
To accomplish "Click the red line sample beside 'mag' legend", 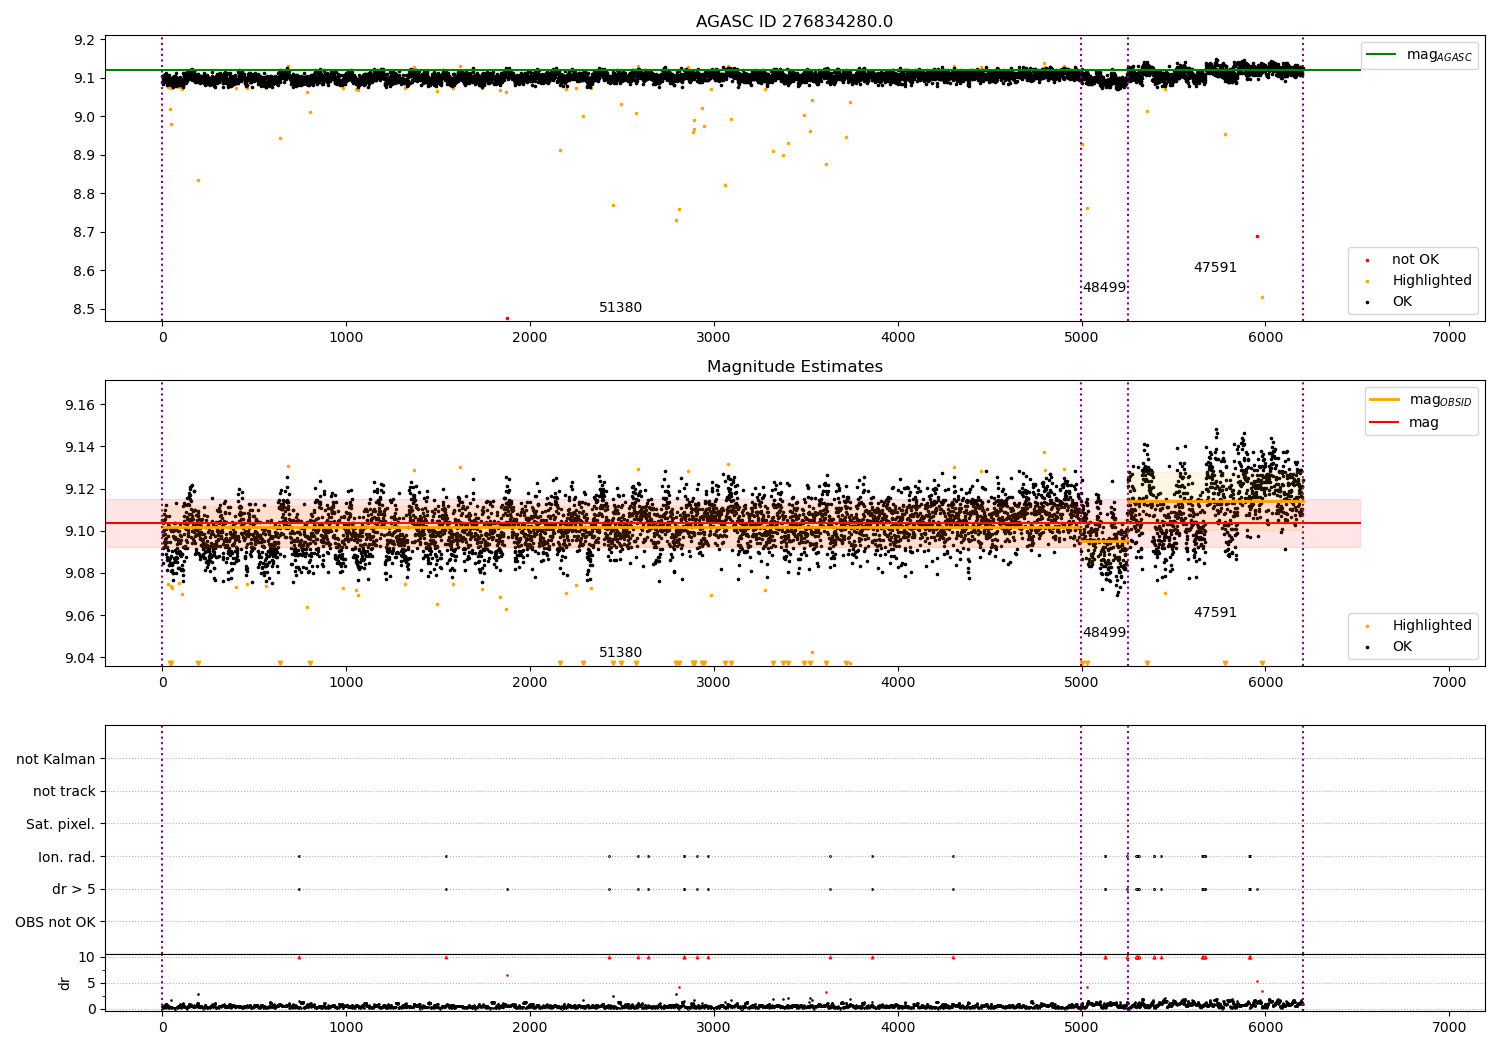I will [x=1384, y=423].
